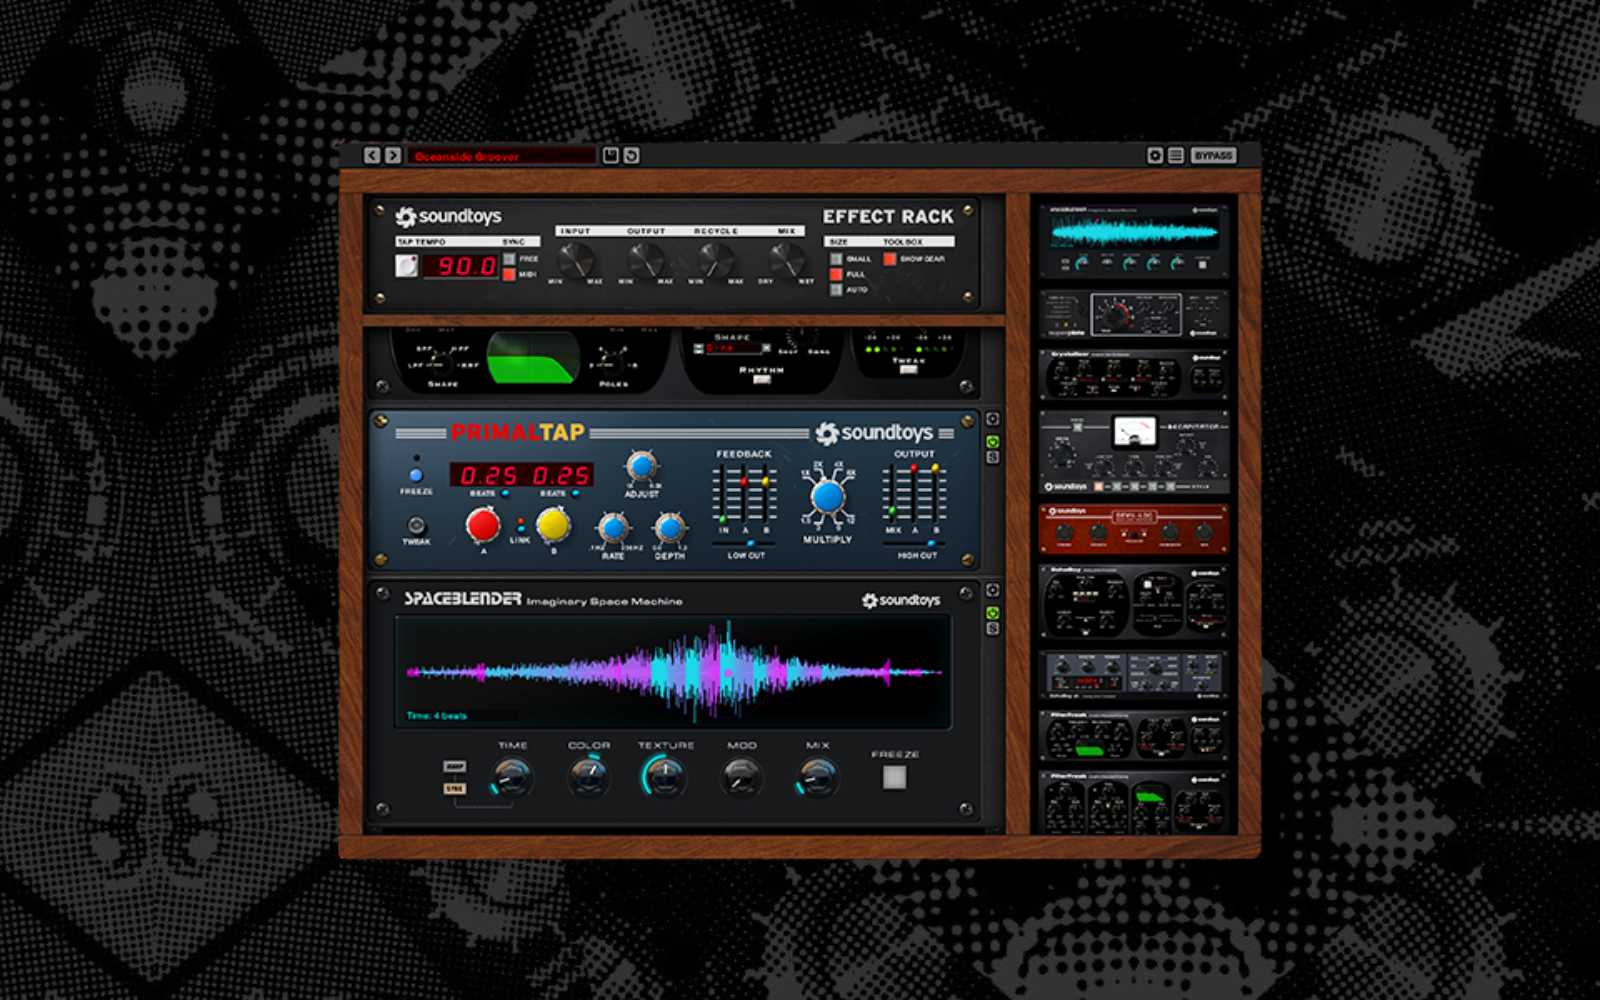Screen dimensions: 1600x1000
Task: Load the previous preset with the left arrow
Action: [x=372, y=155]
